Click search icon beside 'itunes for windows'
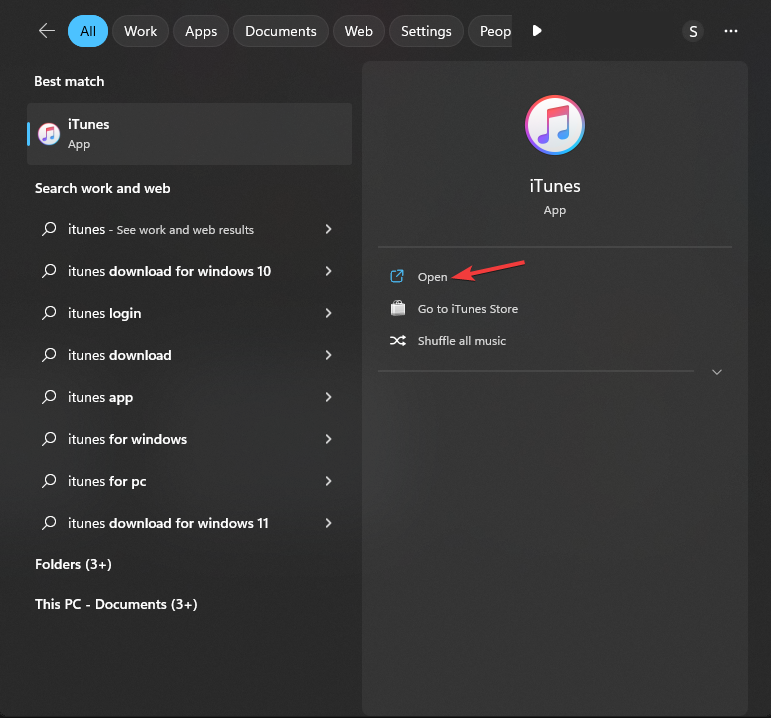The image size is (771, 718). tap(49, 439)
